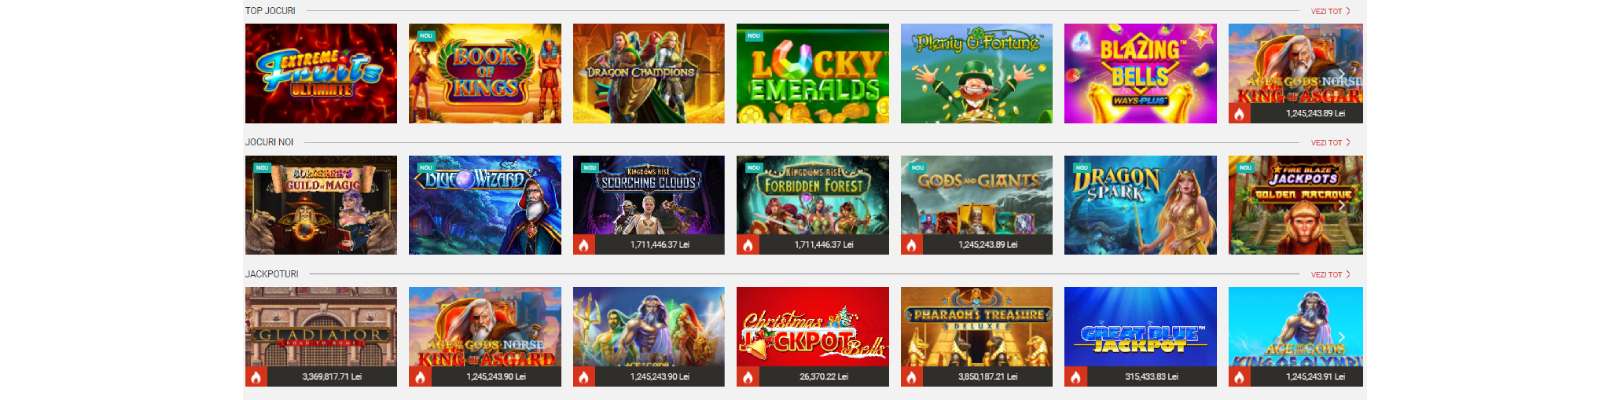
Task: Click the NOU badge on Lucky Emeralds
Action: pyautogui.click(x=754, y=36)
